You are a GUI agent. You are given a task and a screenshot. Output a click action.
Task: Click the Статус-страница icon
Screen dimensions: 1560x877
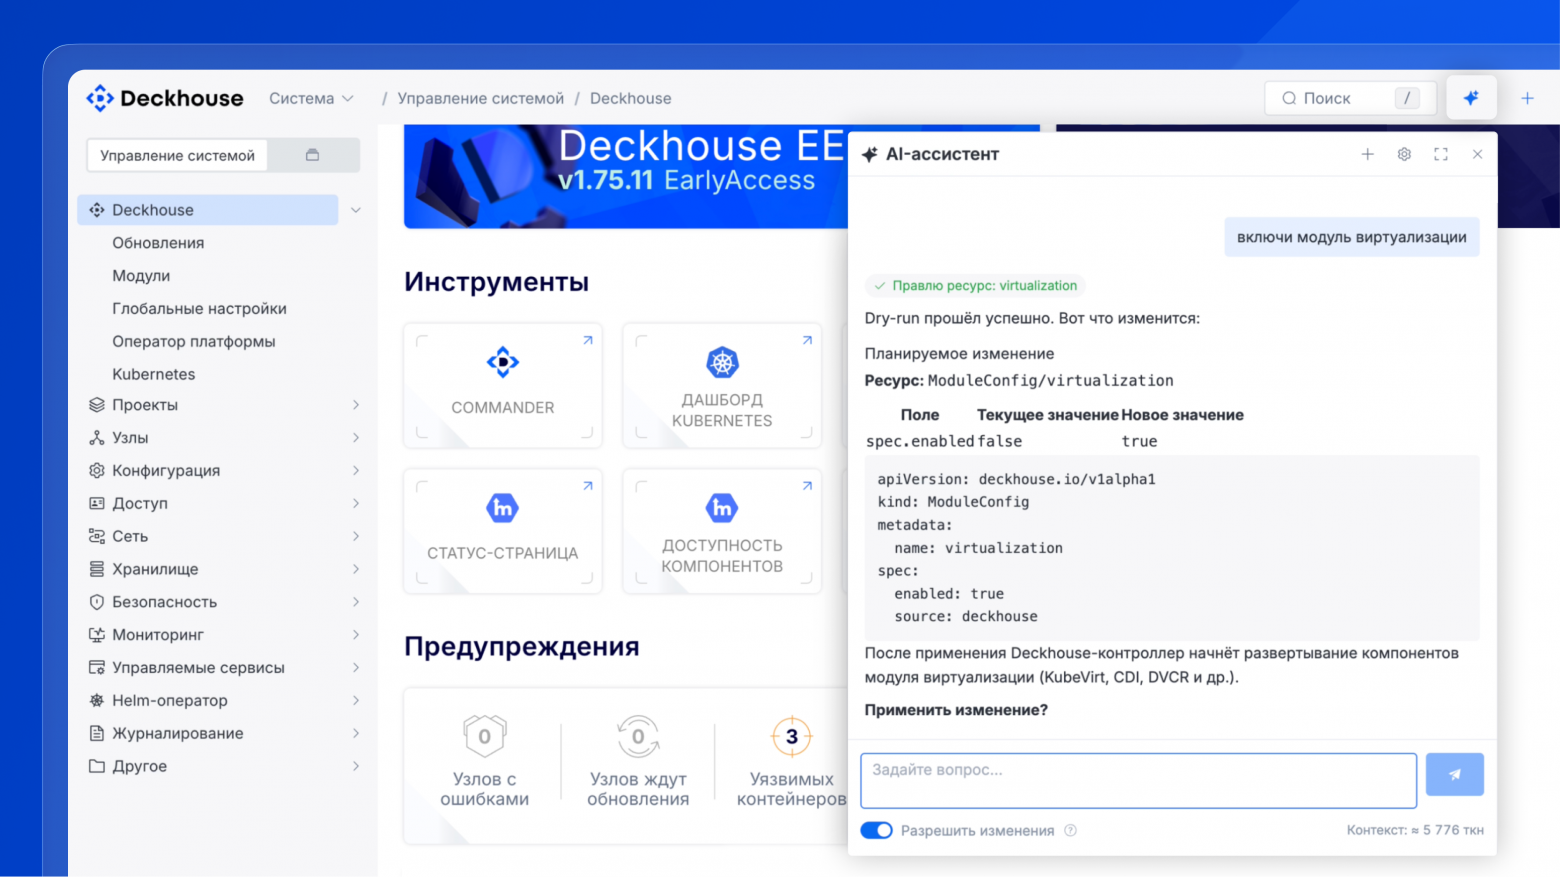tap(503, 508)
